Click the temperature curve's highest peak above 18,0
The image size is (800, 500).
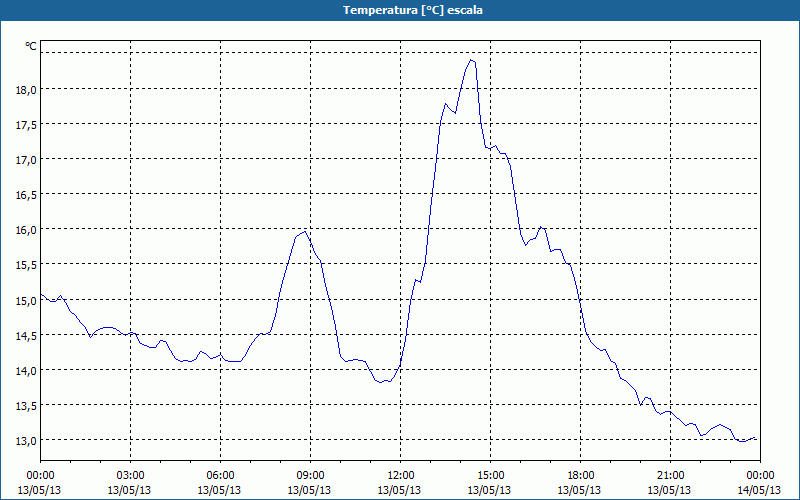click(471, 60)
